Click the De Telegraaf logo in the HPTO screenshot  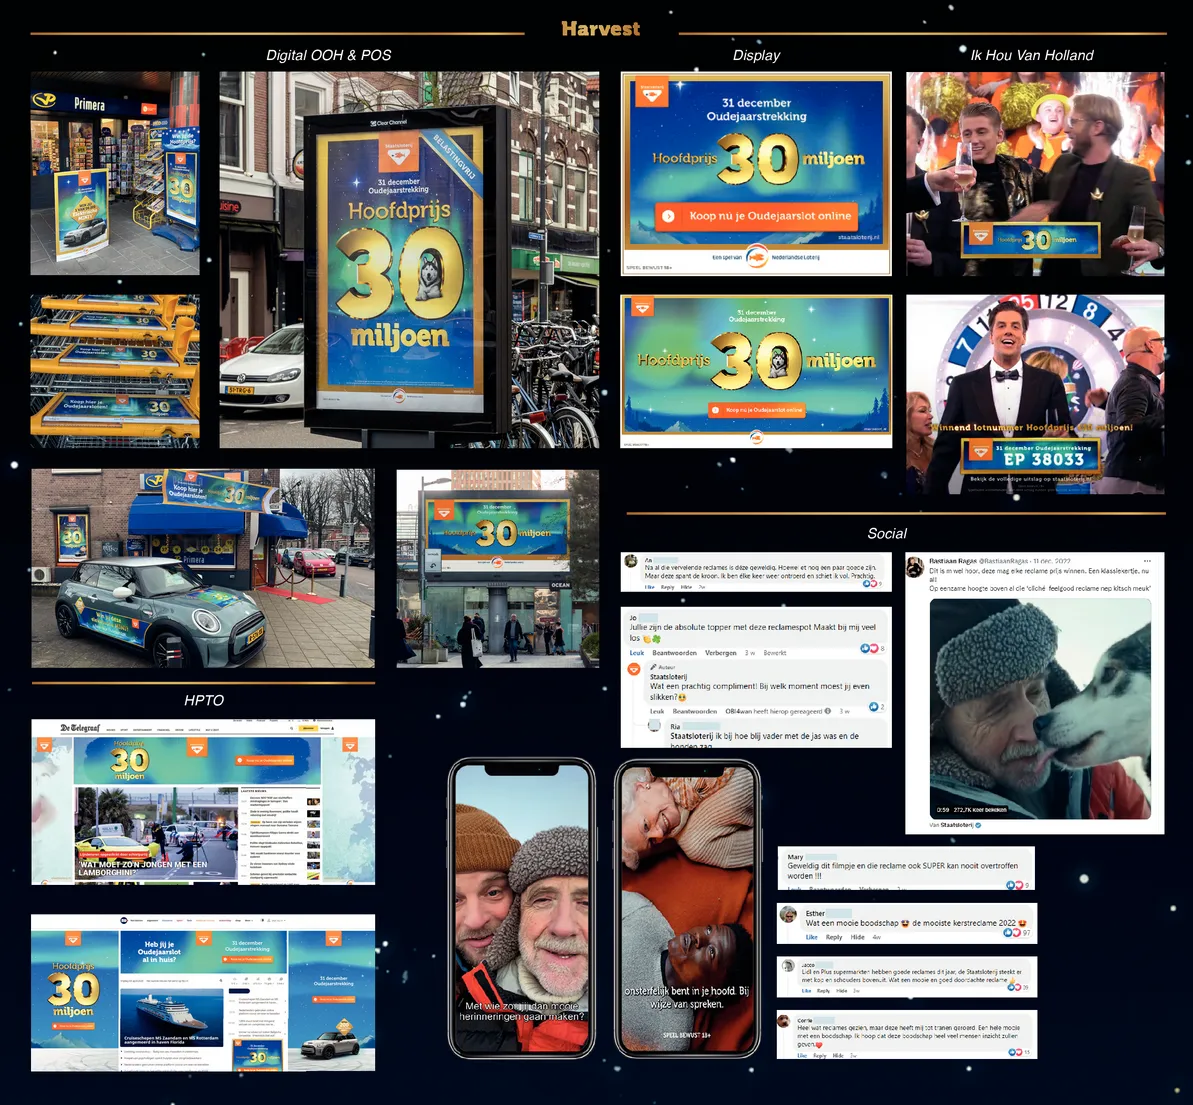click(x=80, y=728)
